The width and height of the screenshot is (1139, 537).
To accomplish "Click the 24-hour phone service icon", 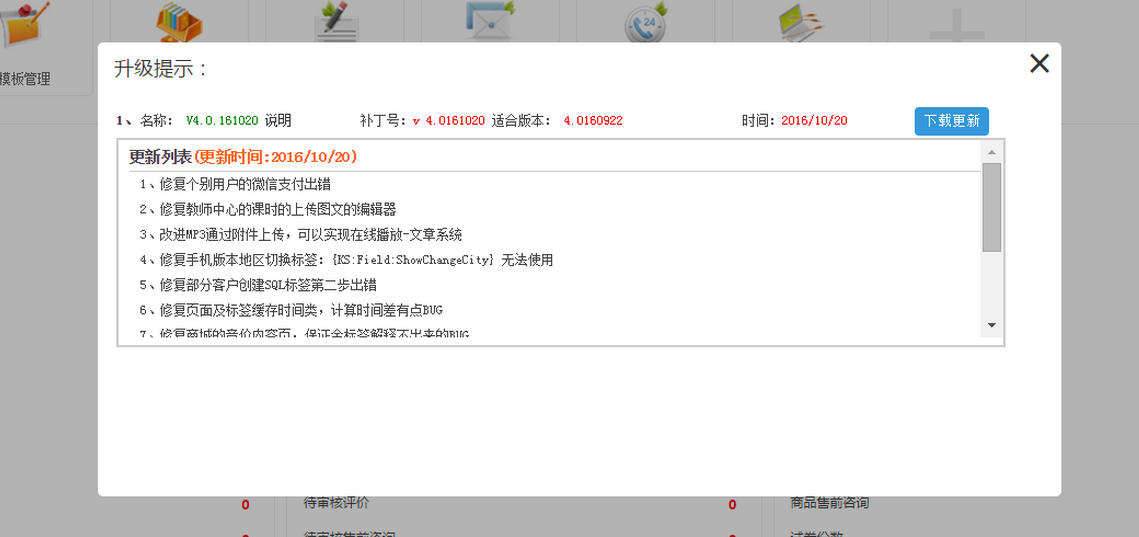I will point(646,24).
